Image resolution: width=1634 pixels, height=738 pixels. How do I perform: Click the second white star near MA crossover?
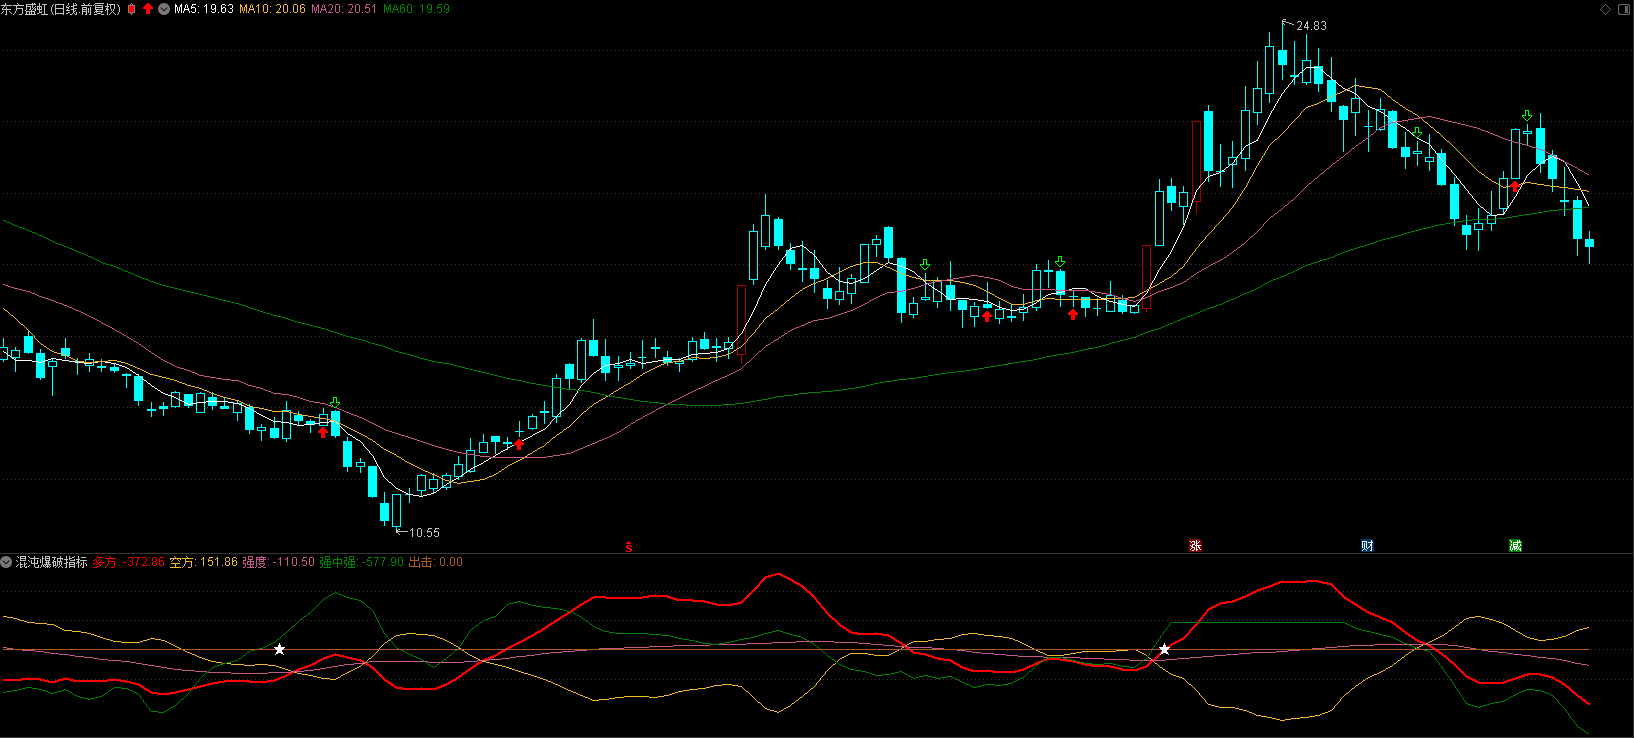pos(1164,650)
